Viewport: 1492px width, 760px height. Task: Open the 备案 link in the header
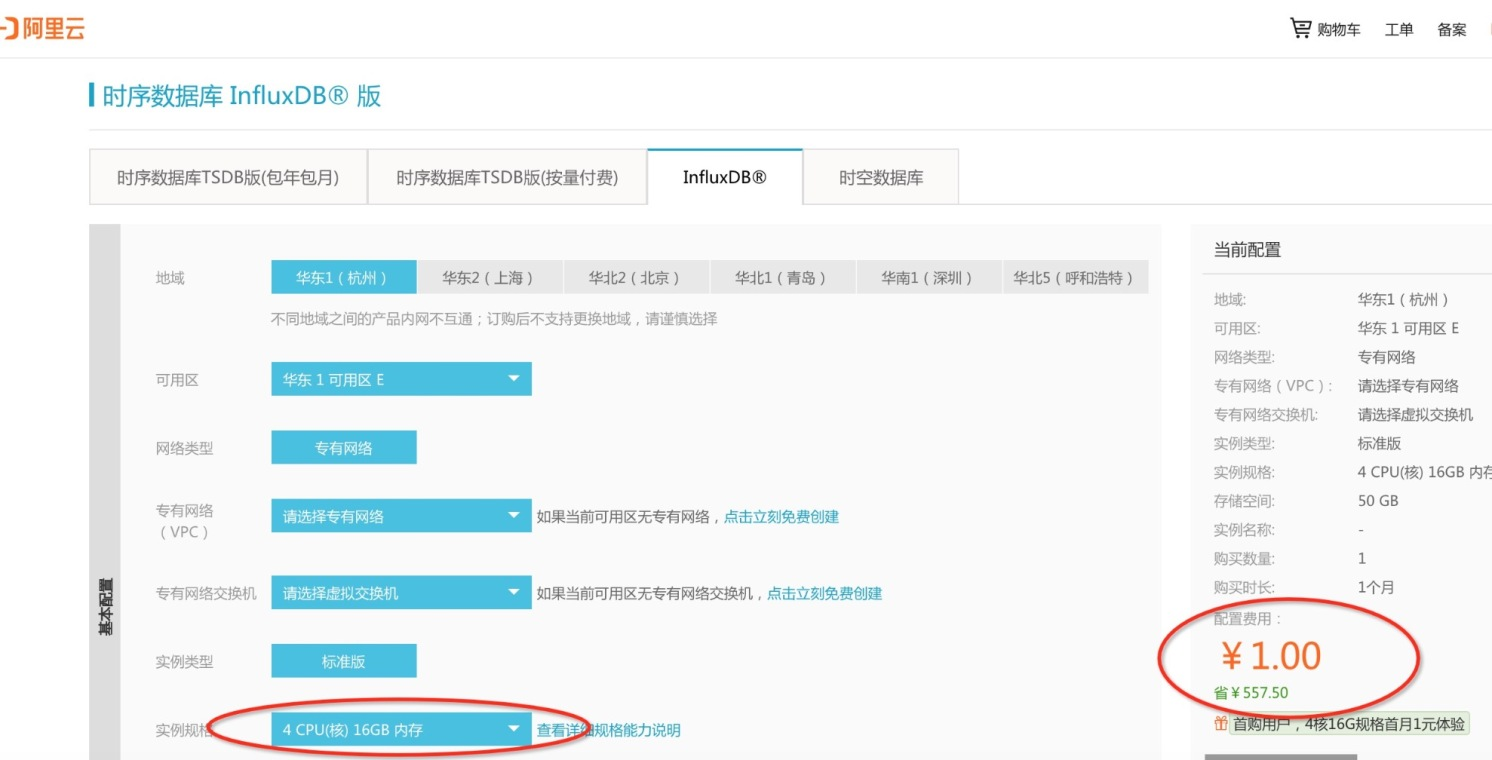(x=1452, y=30)
